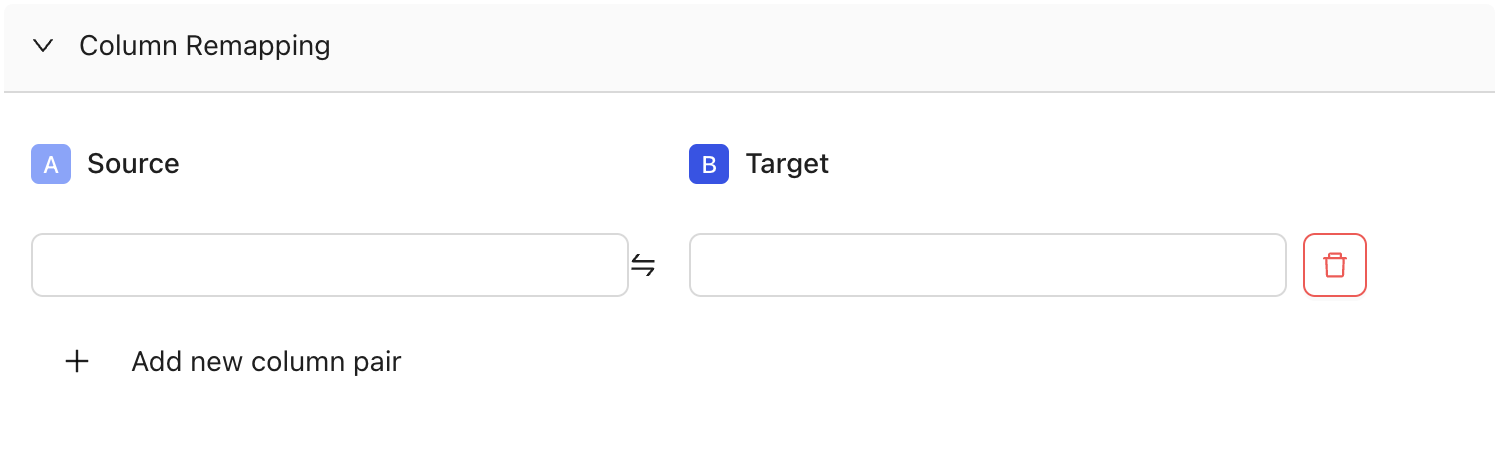
Task: Click the swap arrows between fields
Action: pyautogui.click(x=643, y=265)
